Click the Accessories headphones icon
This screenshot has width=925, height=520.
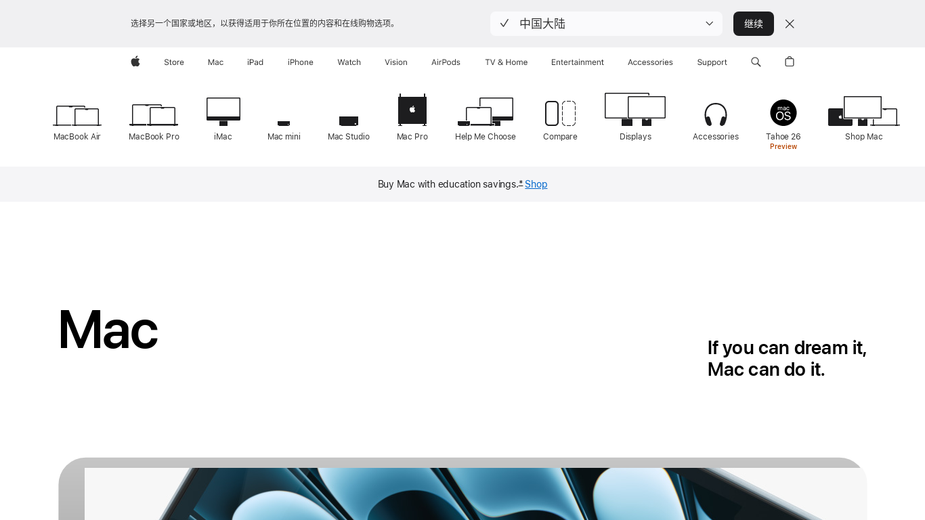click(x=716, y=115)
